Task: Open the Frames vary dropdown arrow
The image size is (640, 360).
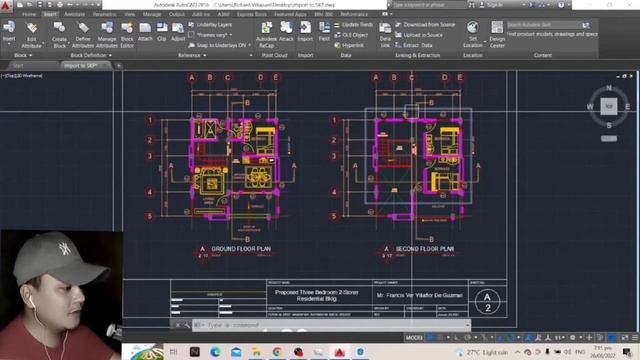Action: point(231,35)
